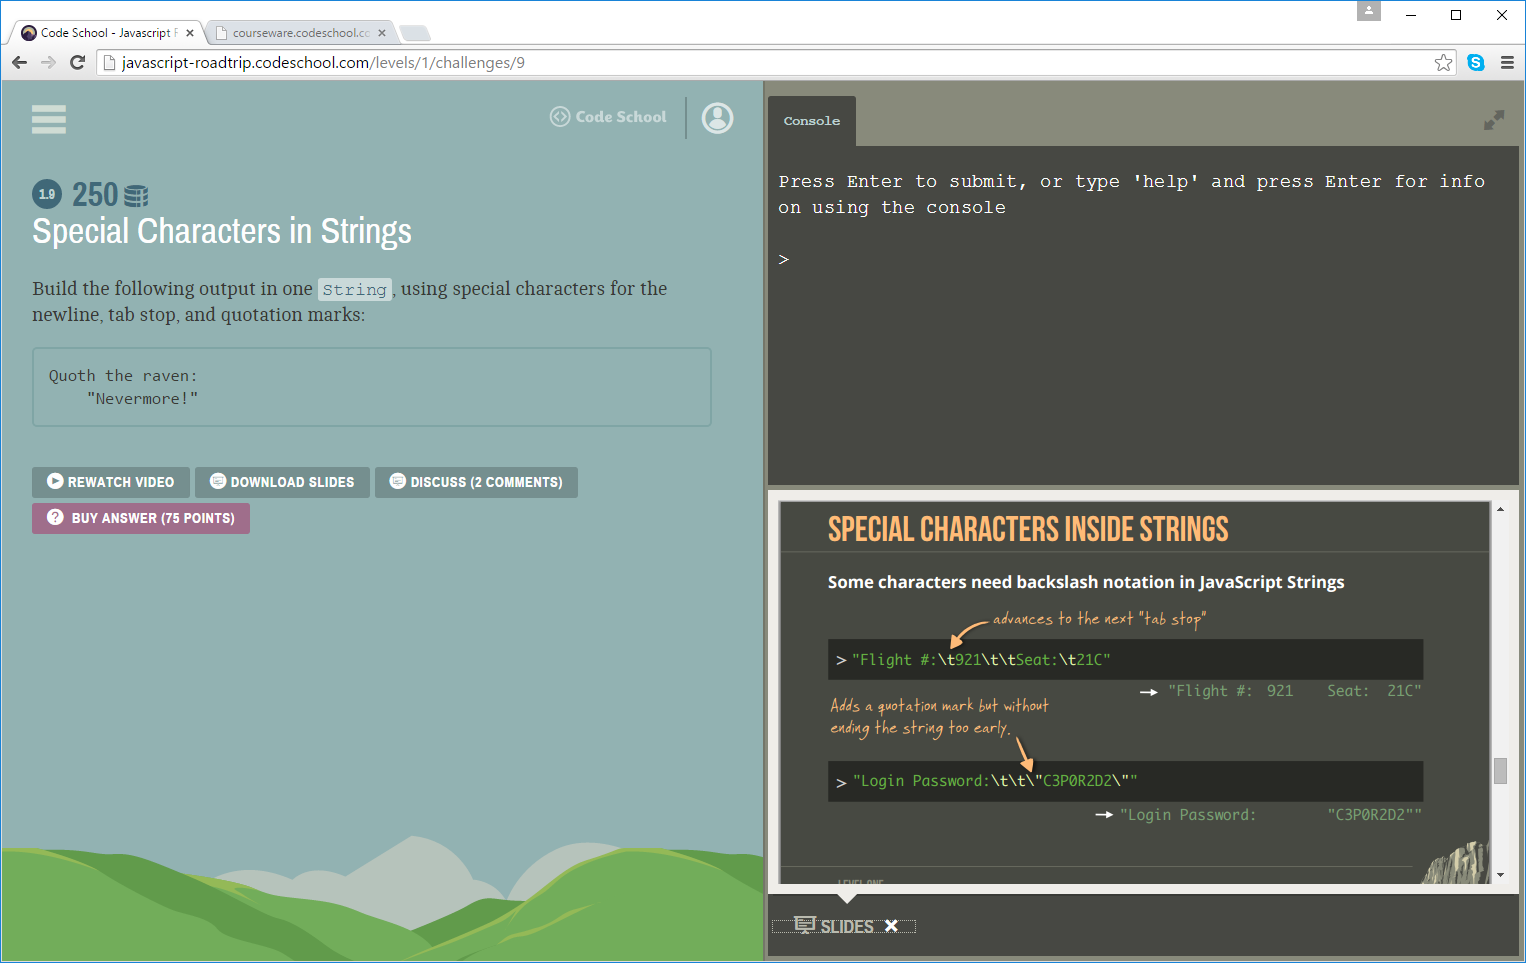
Task: Open the Skype browser extension
Action: click(1476, 62)
